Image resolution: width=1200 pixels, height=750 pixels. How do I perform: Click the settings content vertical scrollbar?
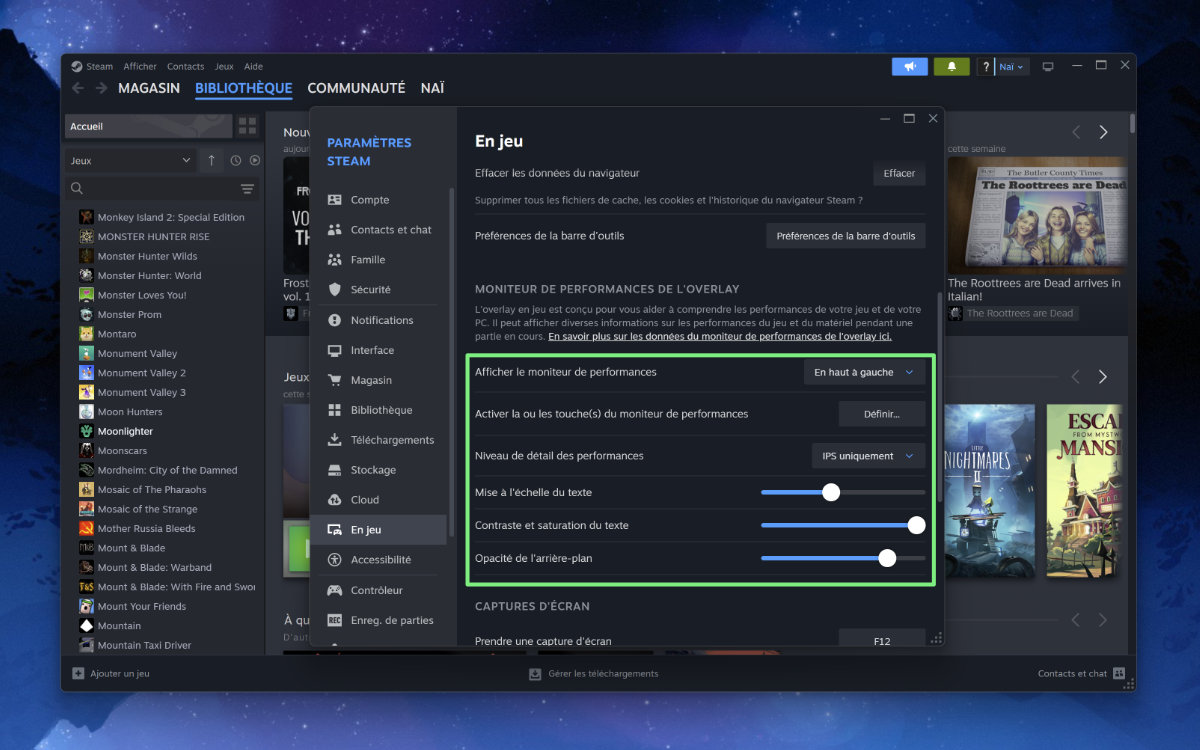pyautogui.click(x=940, y=395)
